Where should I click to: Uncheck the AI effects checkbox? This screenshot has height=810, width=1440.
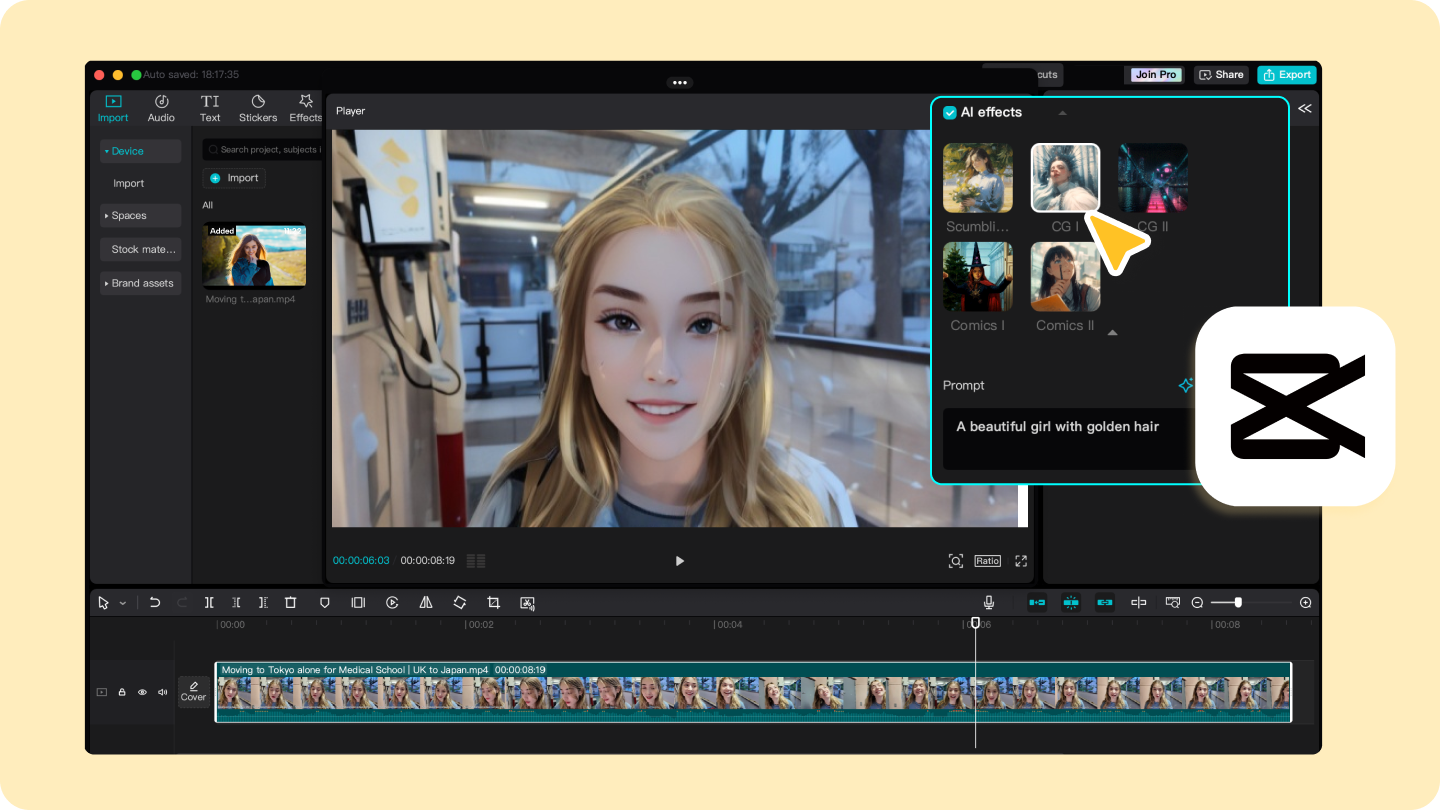point(950,113)
